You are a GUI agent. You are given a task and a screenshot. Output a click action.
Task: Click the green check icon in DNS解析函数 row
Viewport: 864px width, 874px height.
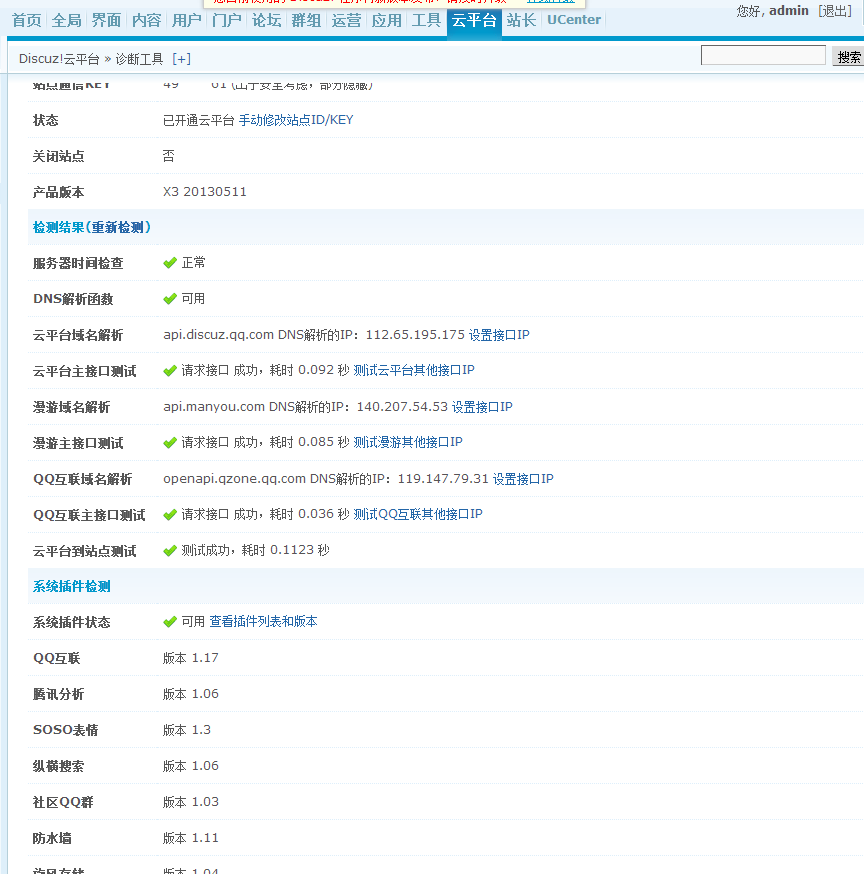[x=170, y=299]
